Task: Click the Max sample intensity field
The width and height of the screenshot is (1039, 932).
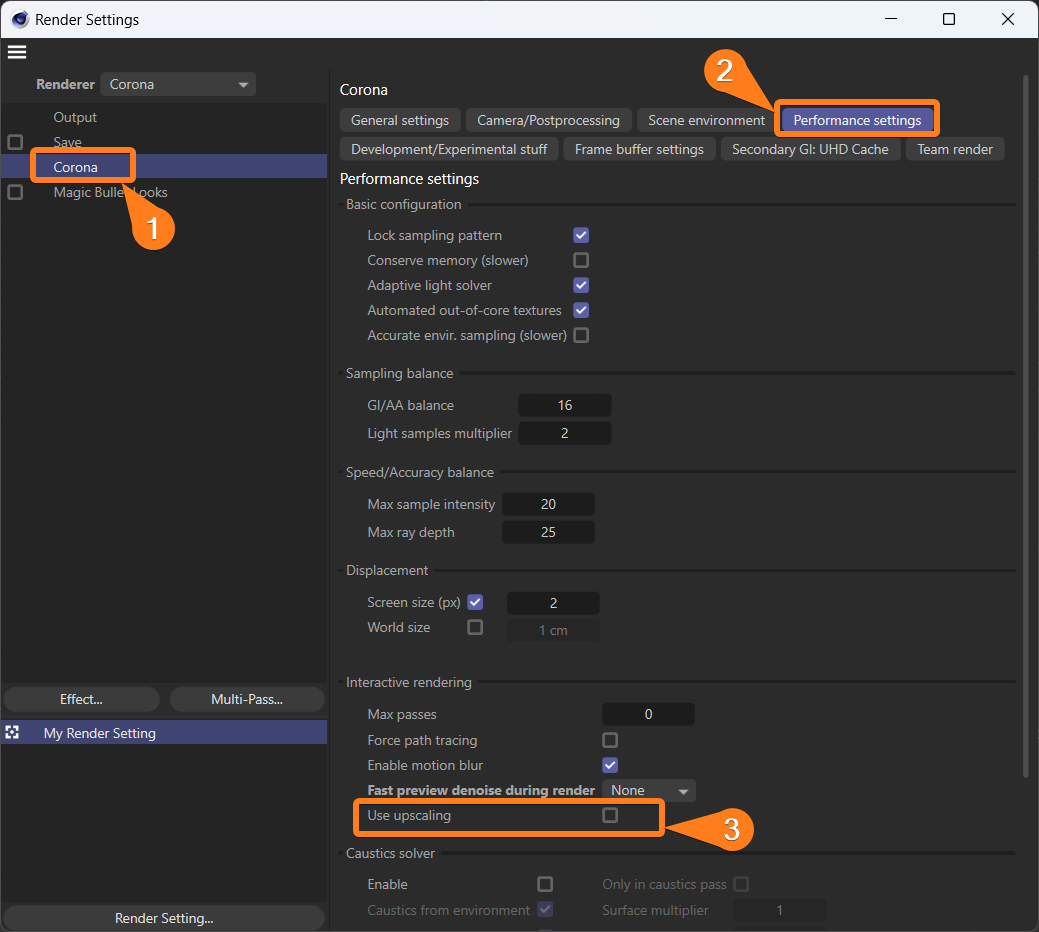Action: [548, 504]
